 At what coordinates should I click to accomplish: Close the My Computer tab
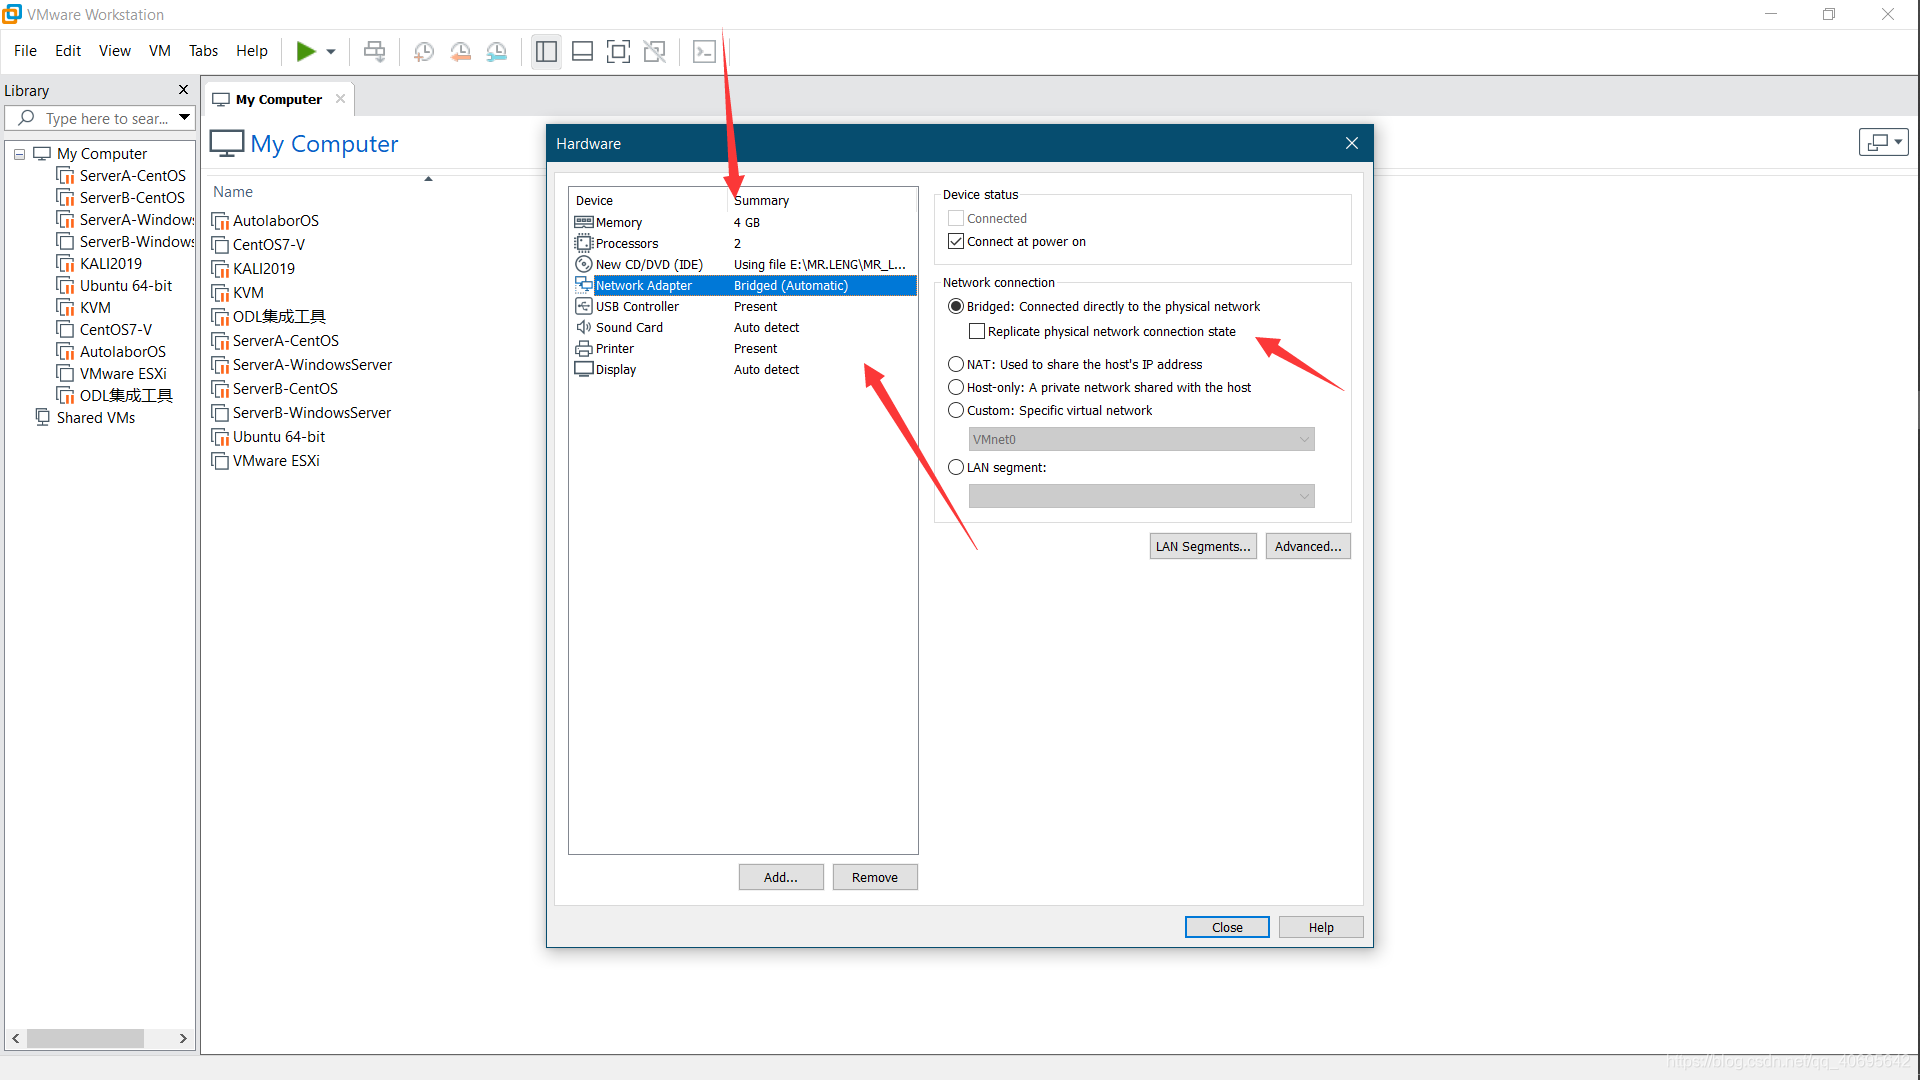[340, 99]
